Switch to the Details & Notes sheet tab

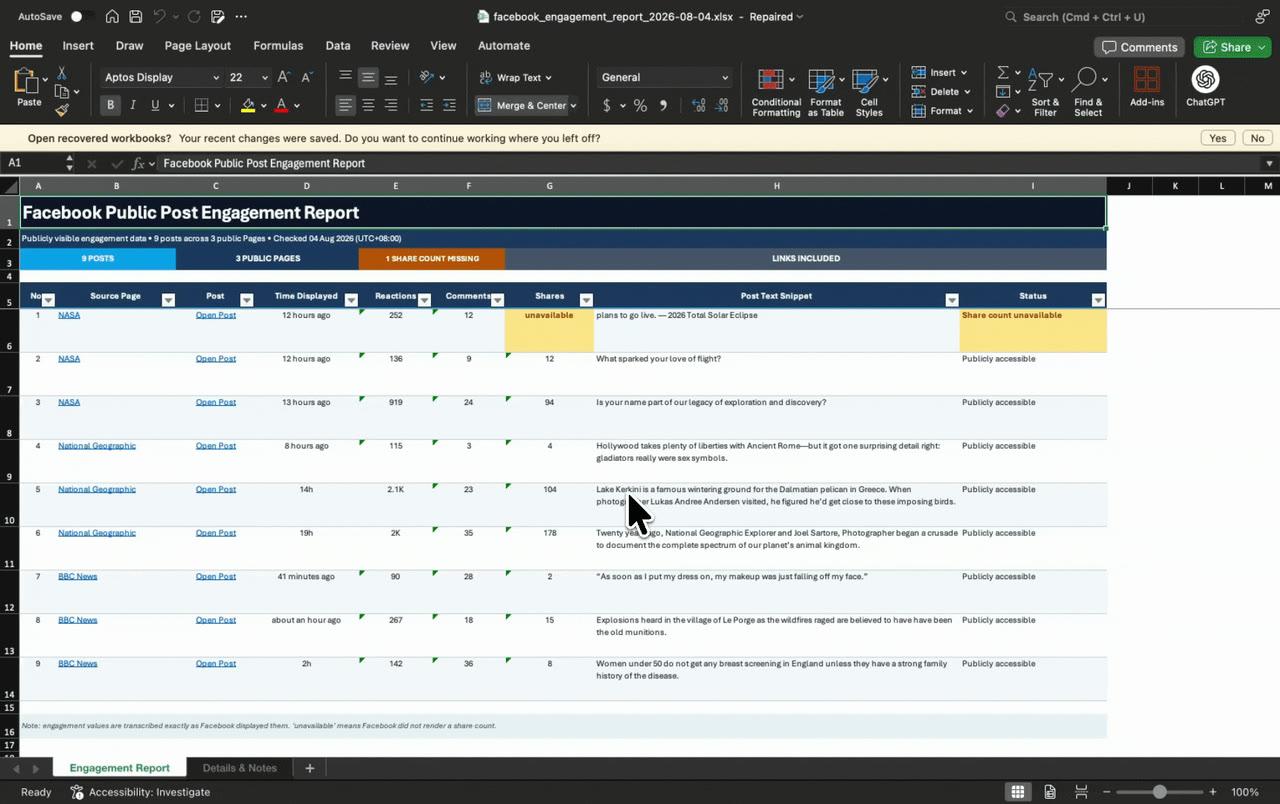click(240, 768)
